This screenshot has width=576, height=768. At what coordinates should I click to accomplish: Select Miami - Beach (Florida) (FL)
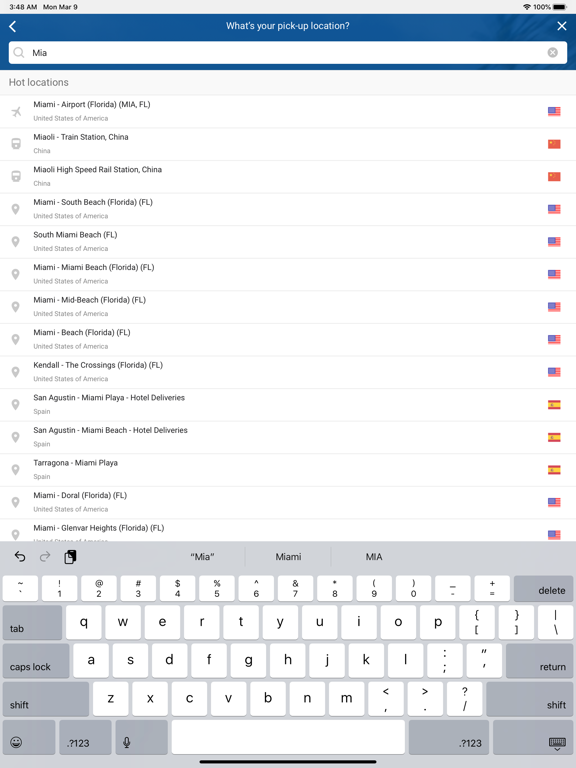click(288, 339)
